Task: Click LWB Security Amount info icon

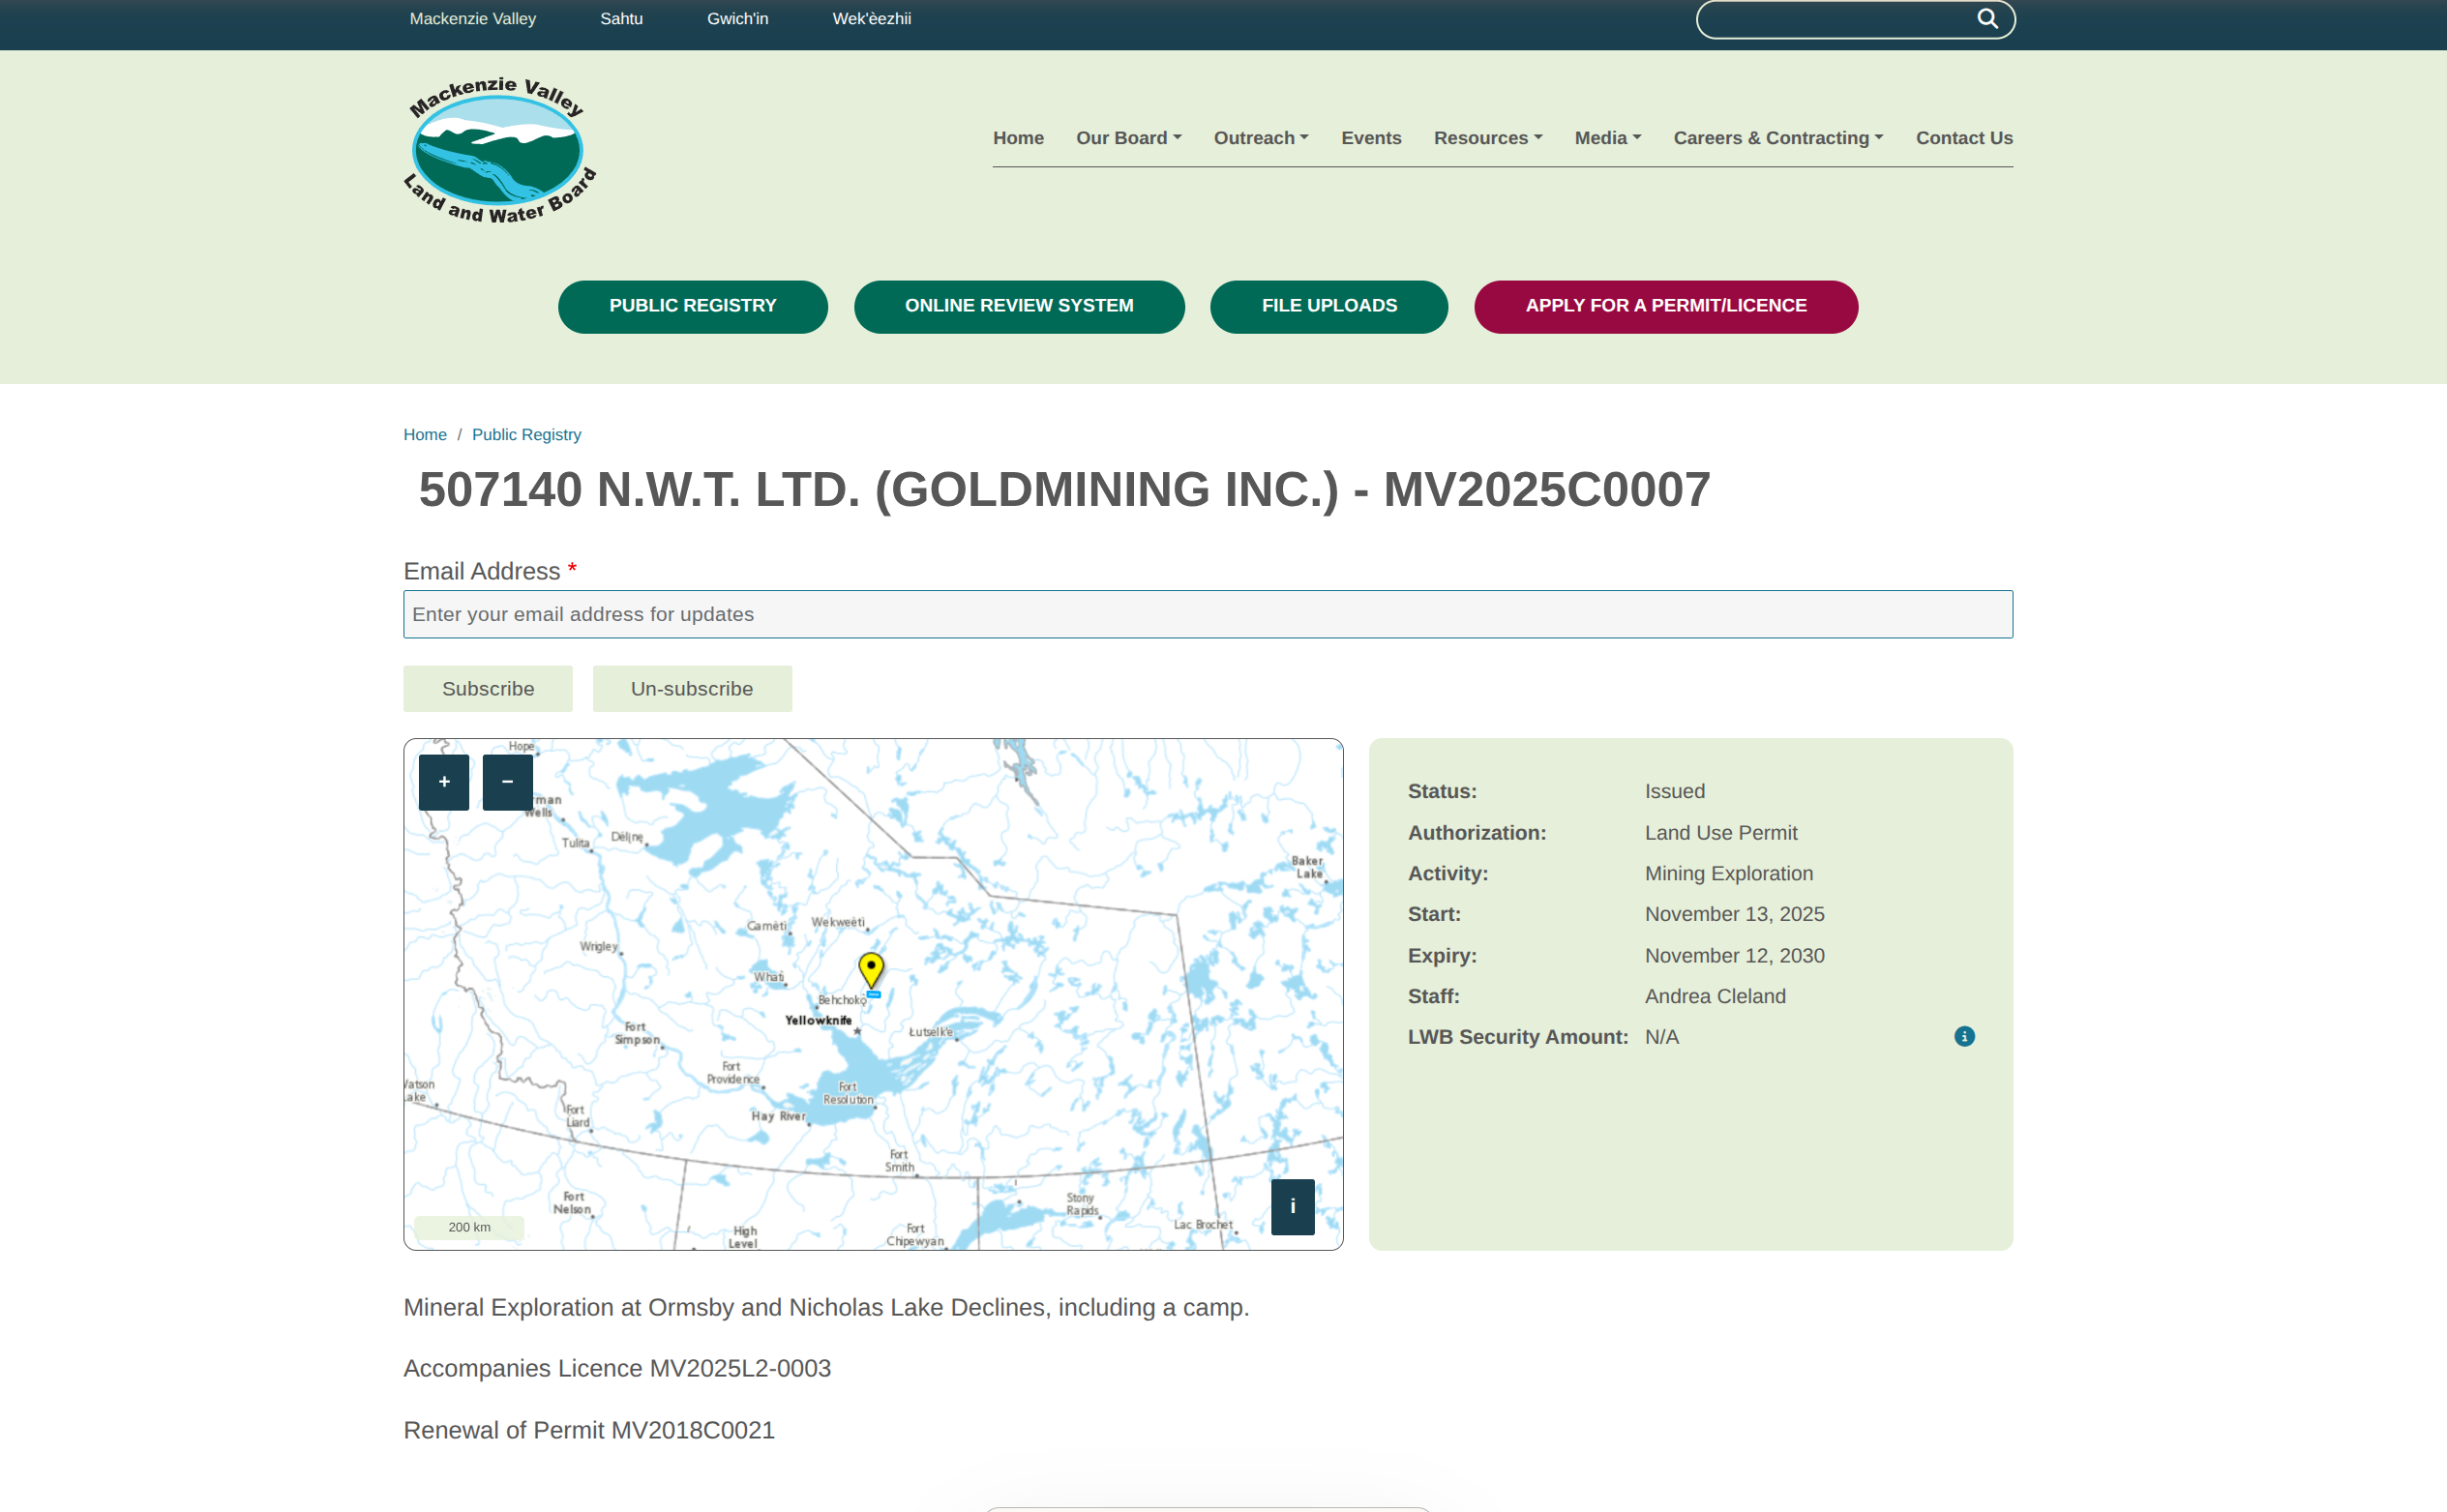Action: click(1964, 1037)
